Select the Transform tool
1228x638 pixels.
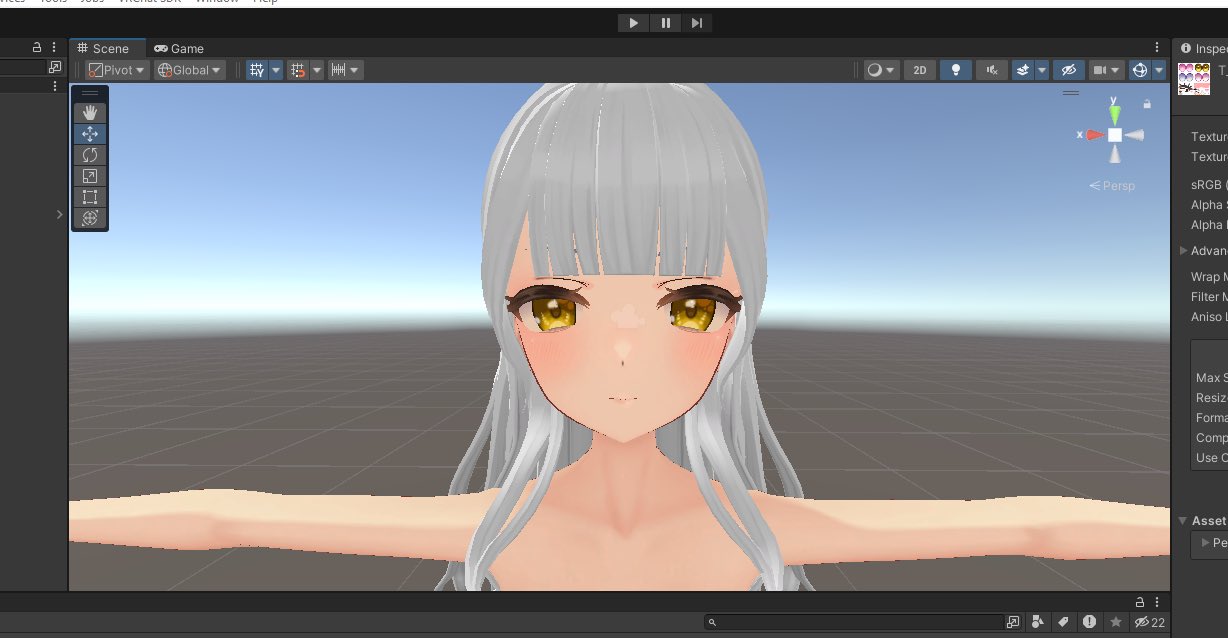click(x=90, y=217)
